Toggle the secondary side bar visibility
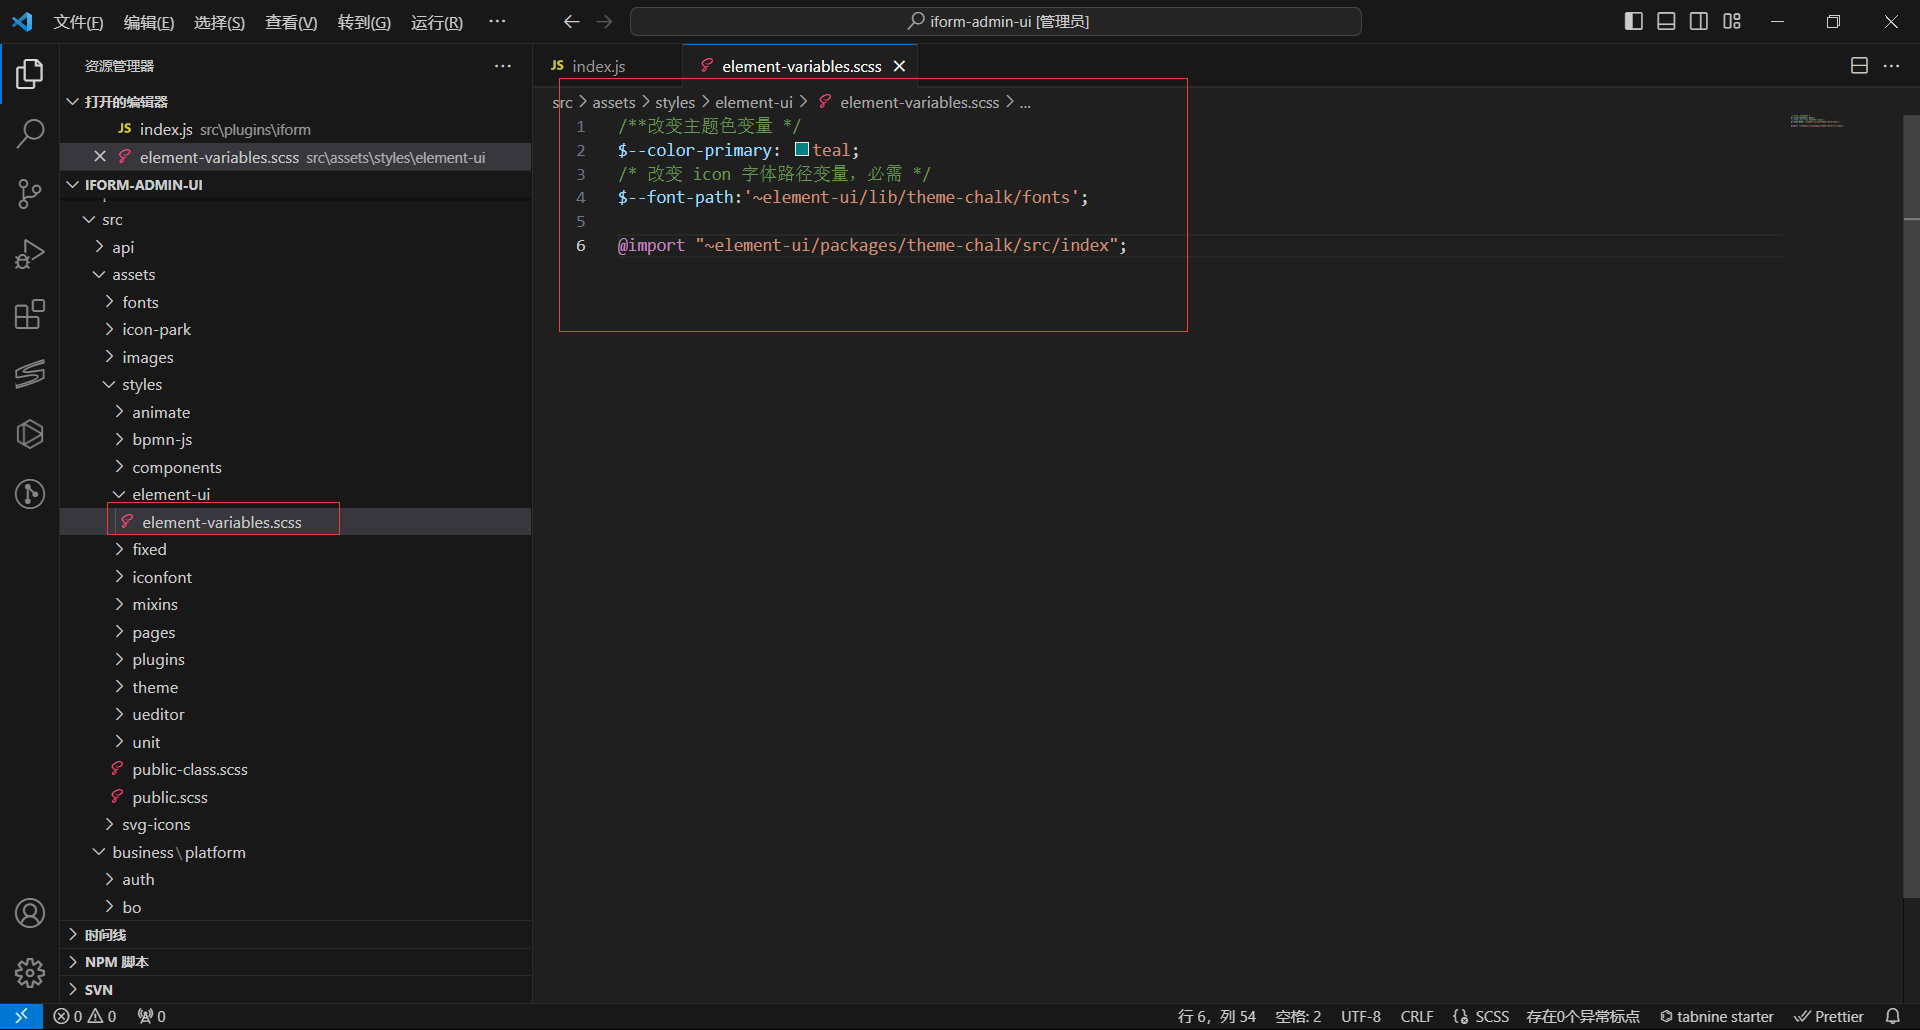1920x1030 pixels. [x=1699, y=21]
